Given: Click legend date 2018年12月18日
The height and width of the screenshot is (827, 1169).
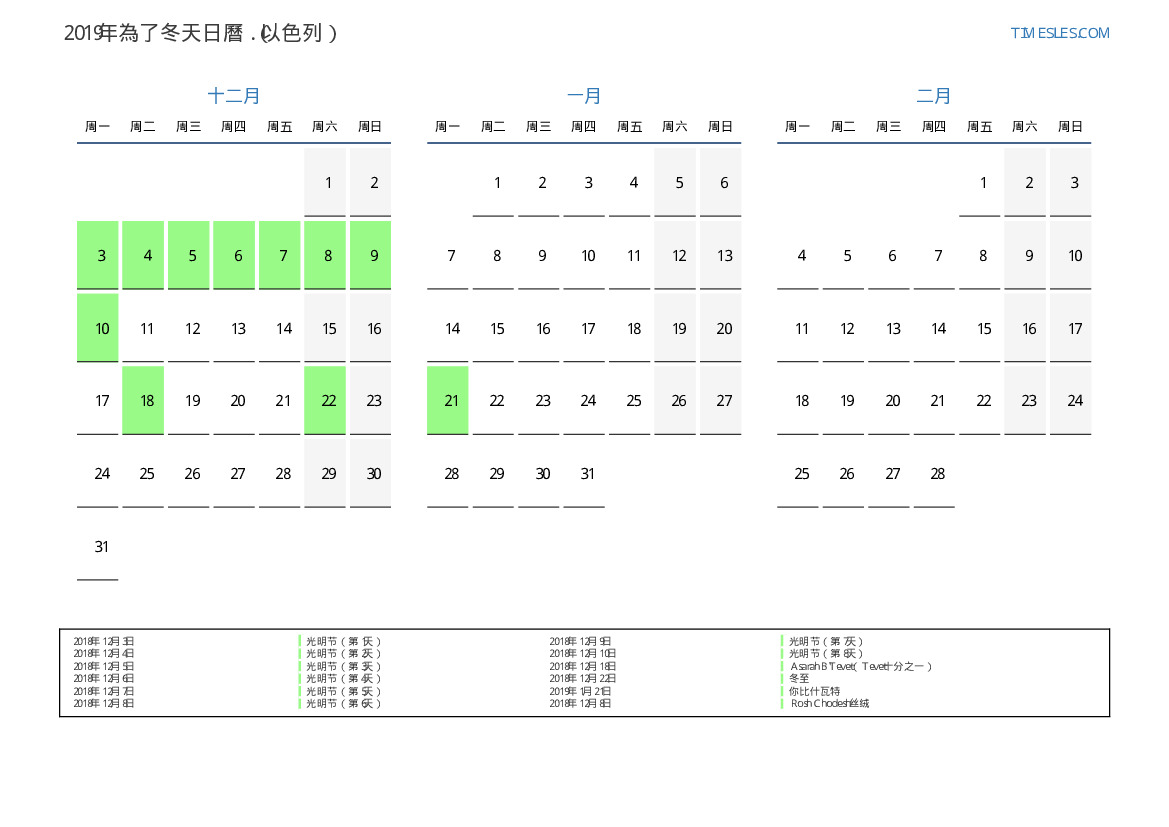Looking at the screenshot, I should click(x=583, y=666).
